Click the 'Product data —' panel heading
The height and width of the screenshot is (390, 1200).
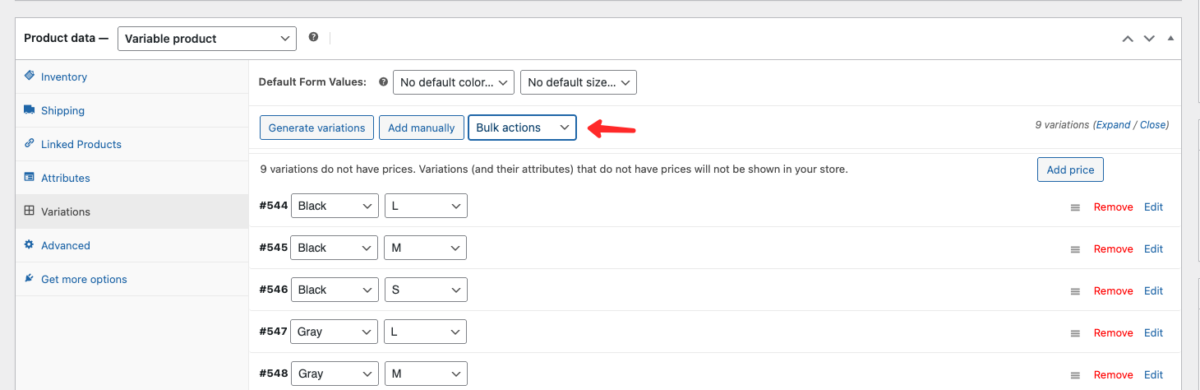point(67,38)
